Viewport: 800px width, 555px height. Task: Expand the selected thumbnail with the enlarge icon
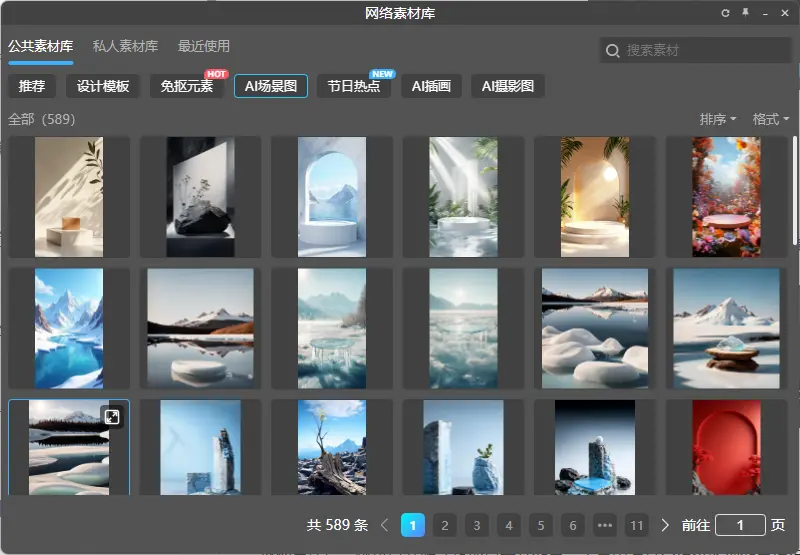[112, 417]
